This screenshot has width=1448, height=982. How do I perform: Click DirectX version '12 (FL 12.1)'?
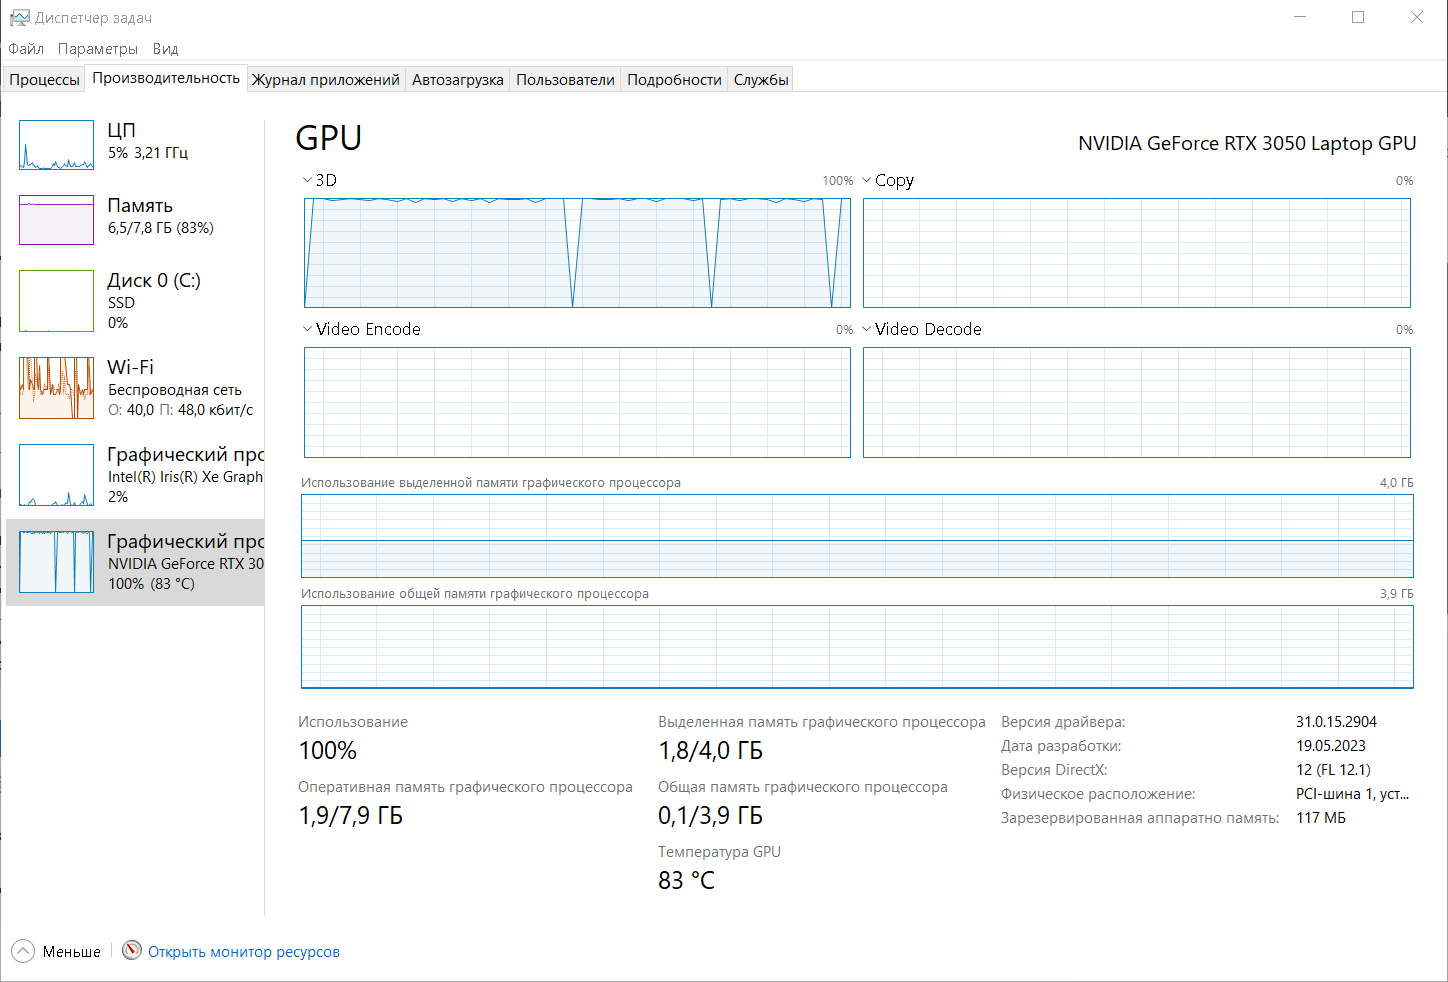1333,770
